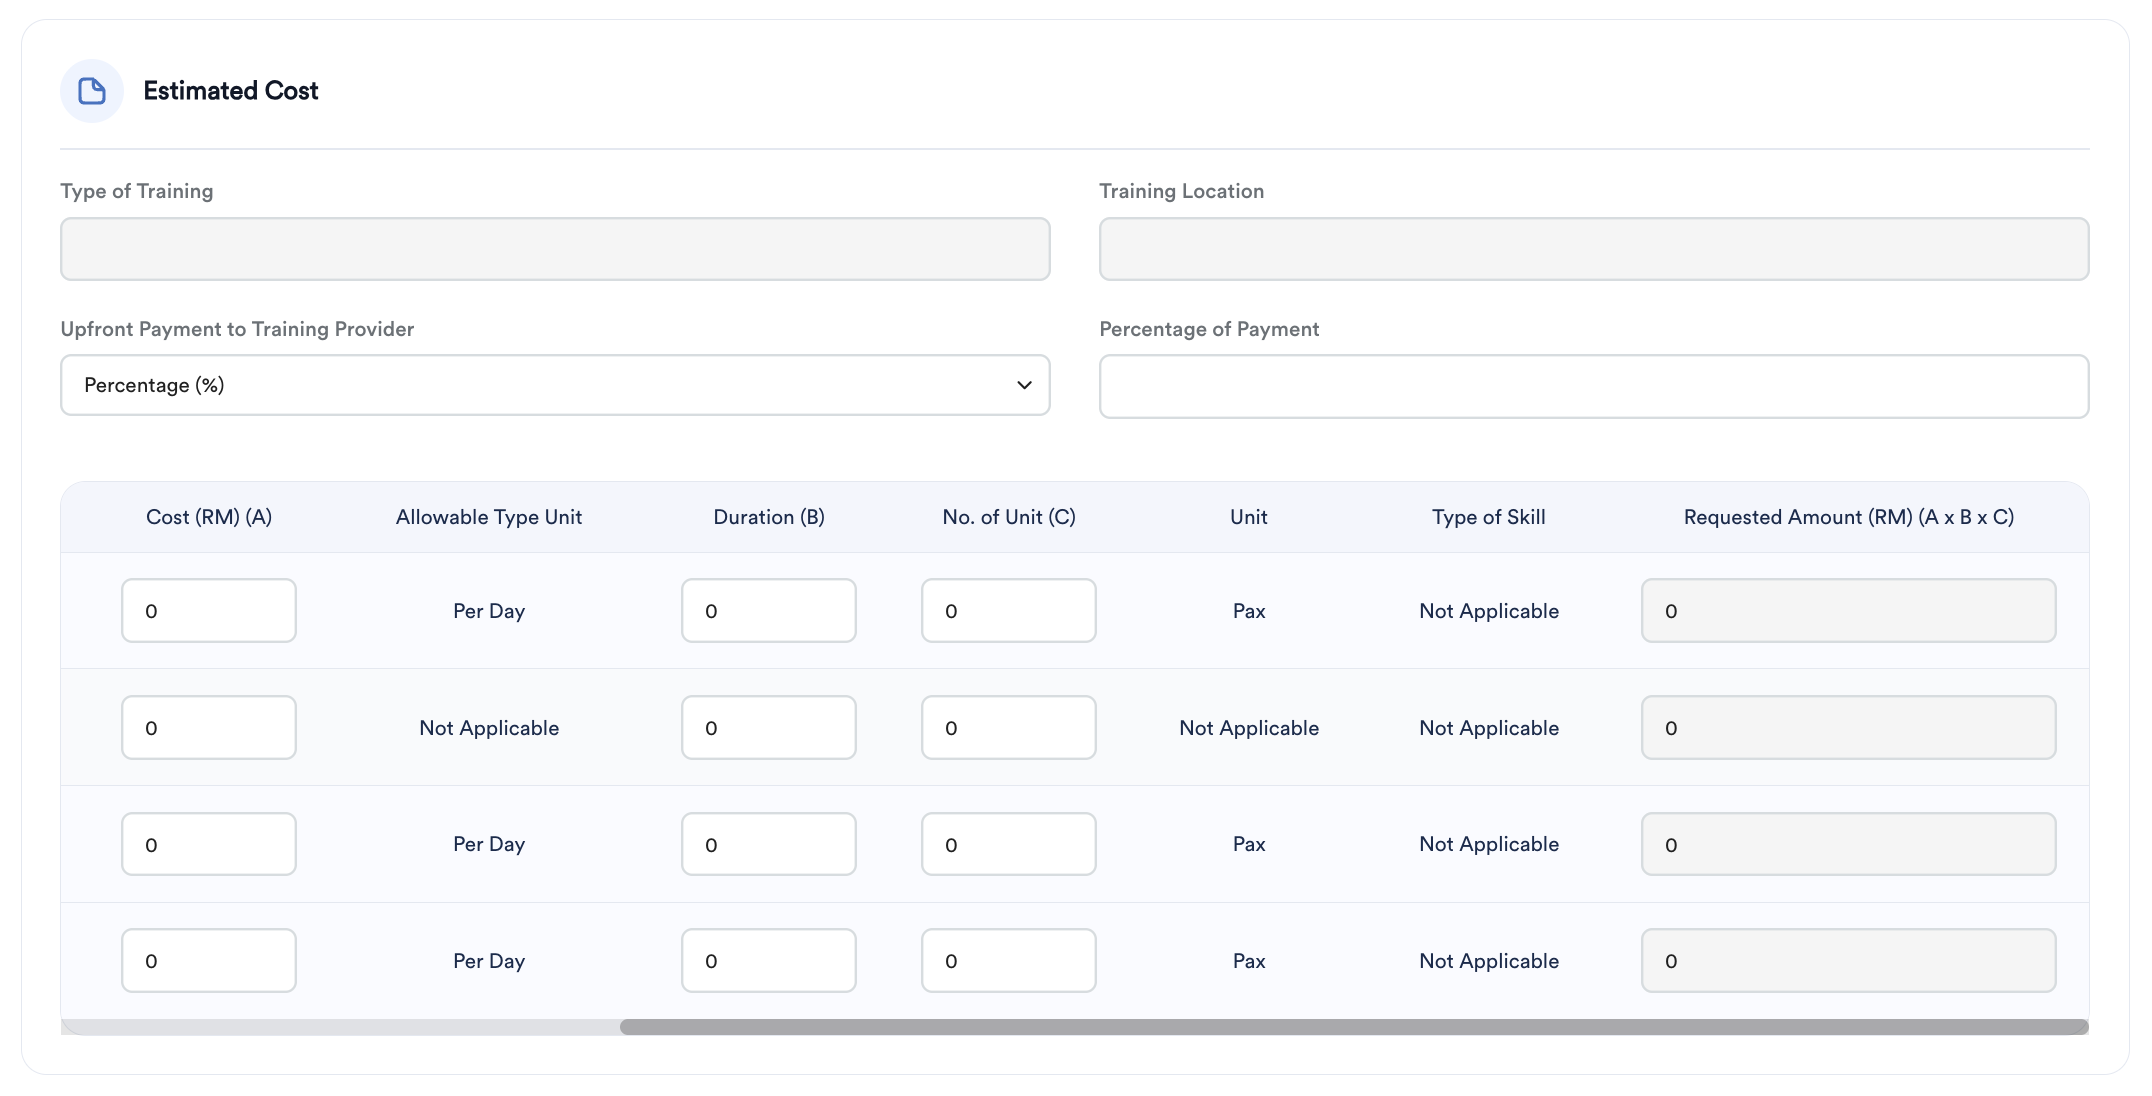Focus the Percentage of Payment field
Viewport: 2152px width, 1096px height.
point(1593,386)
